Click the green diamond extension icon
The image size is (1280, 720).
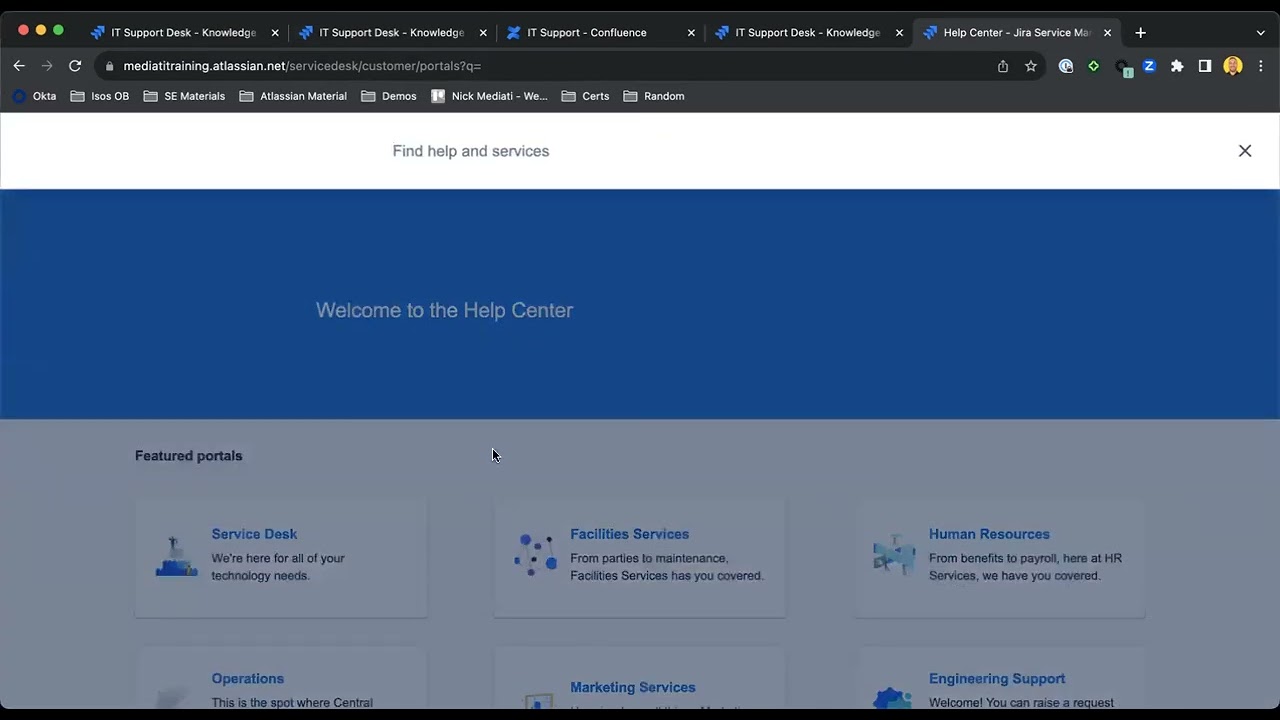1094,66
